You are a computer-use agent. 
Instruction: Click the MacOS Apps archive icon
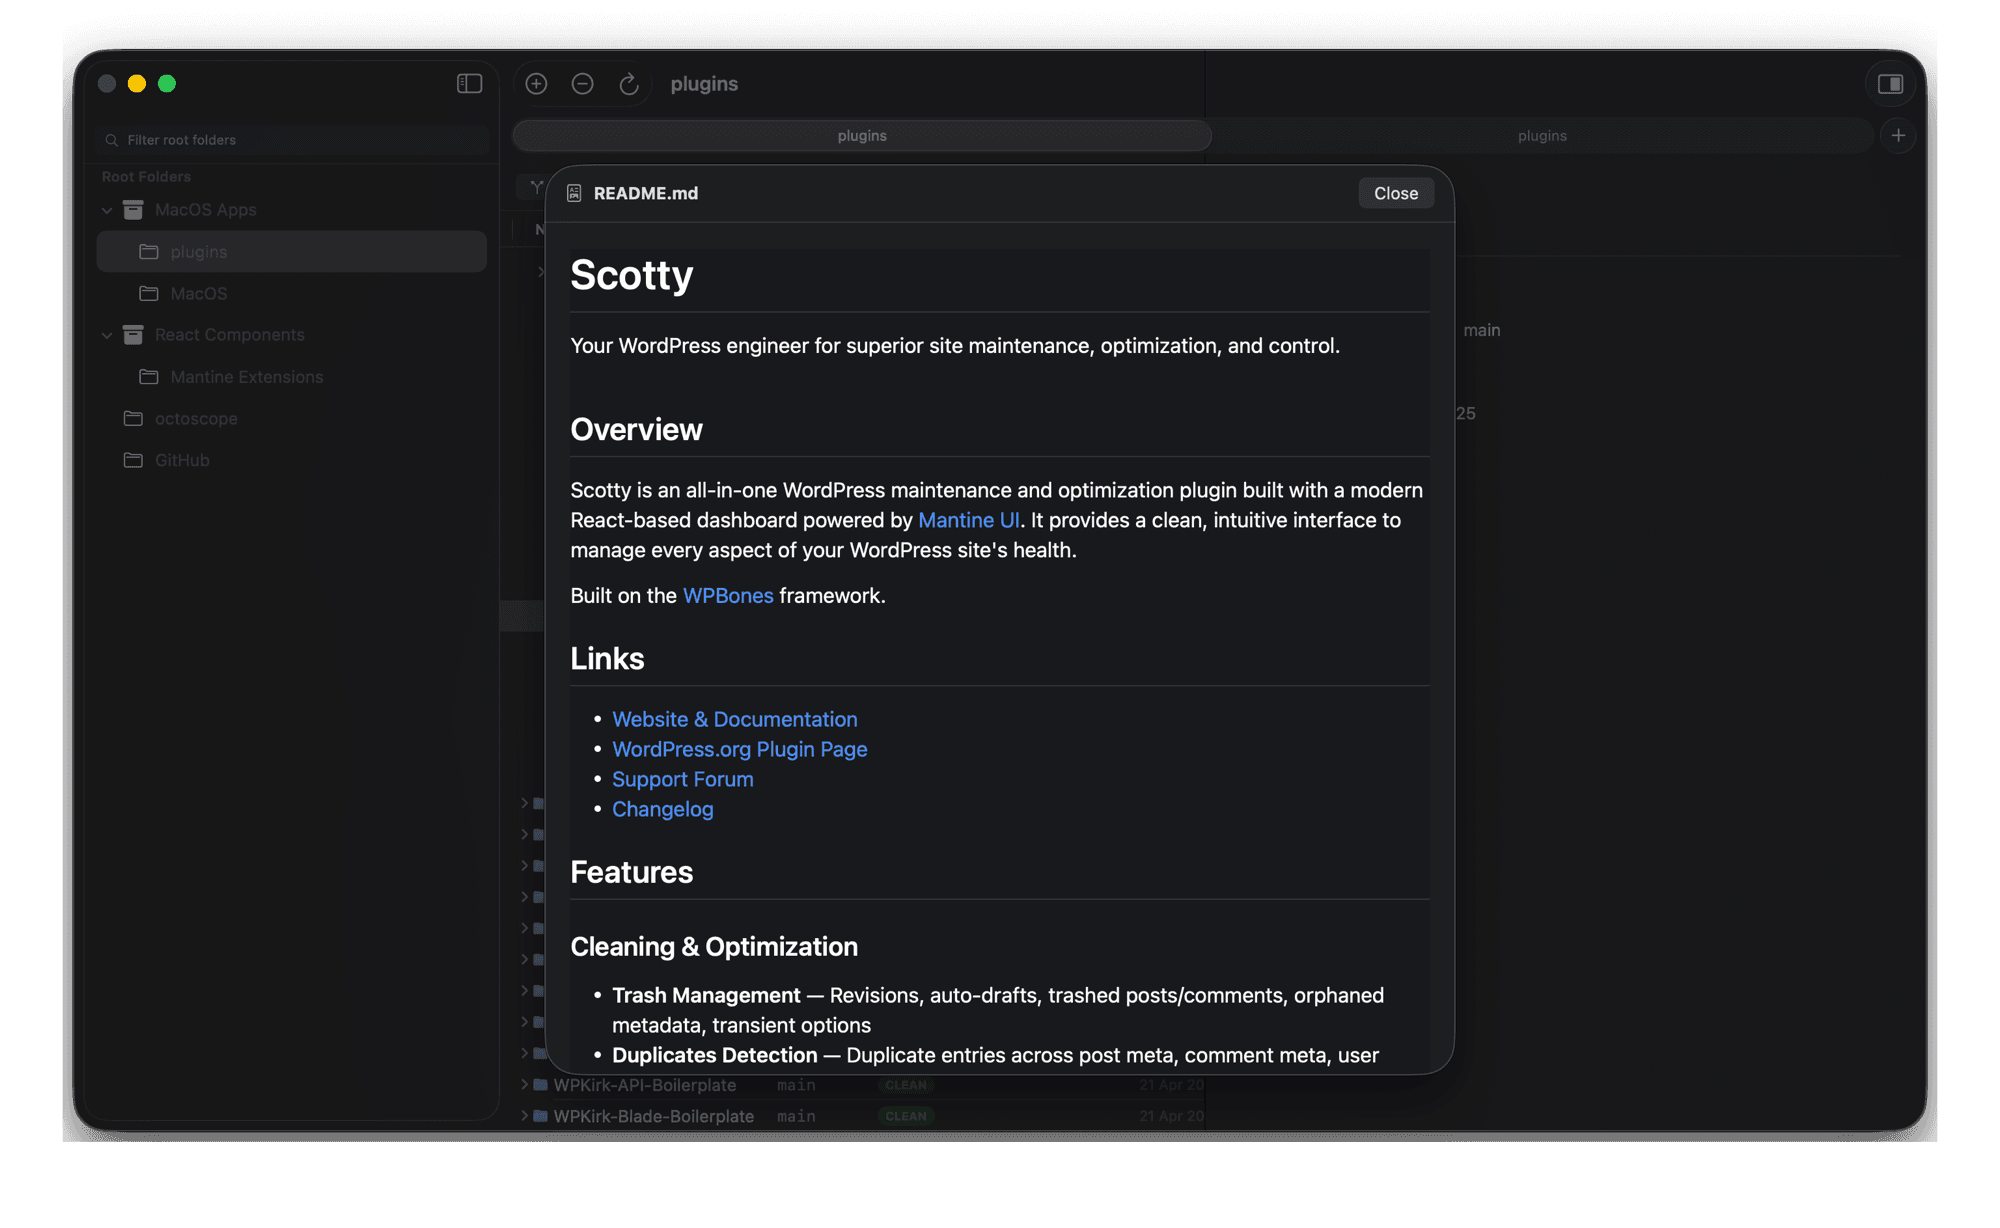133,210
